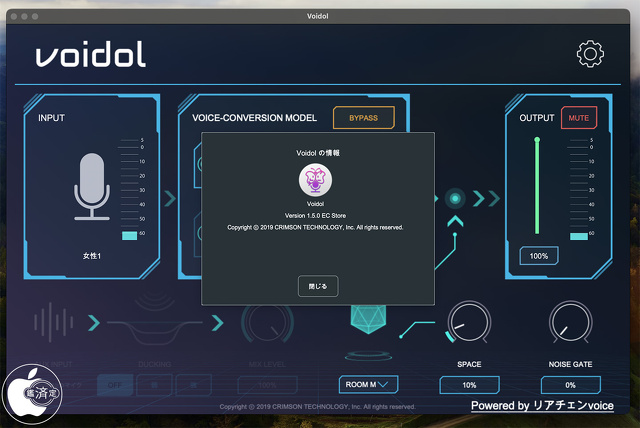Open the Powered by リアチェンvoice link
The image size is (640, 428).
542,406
